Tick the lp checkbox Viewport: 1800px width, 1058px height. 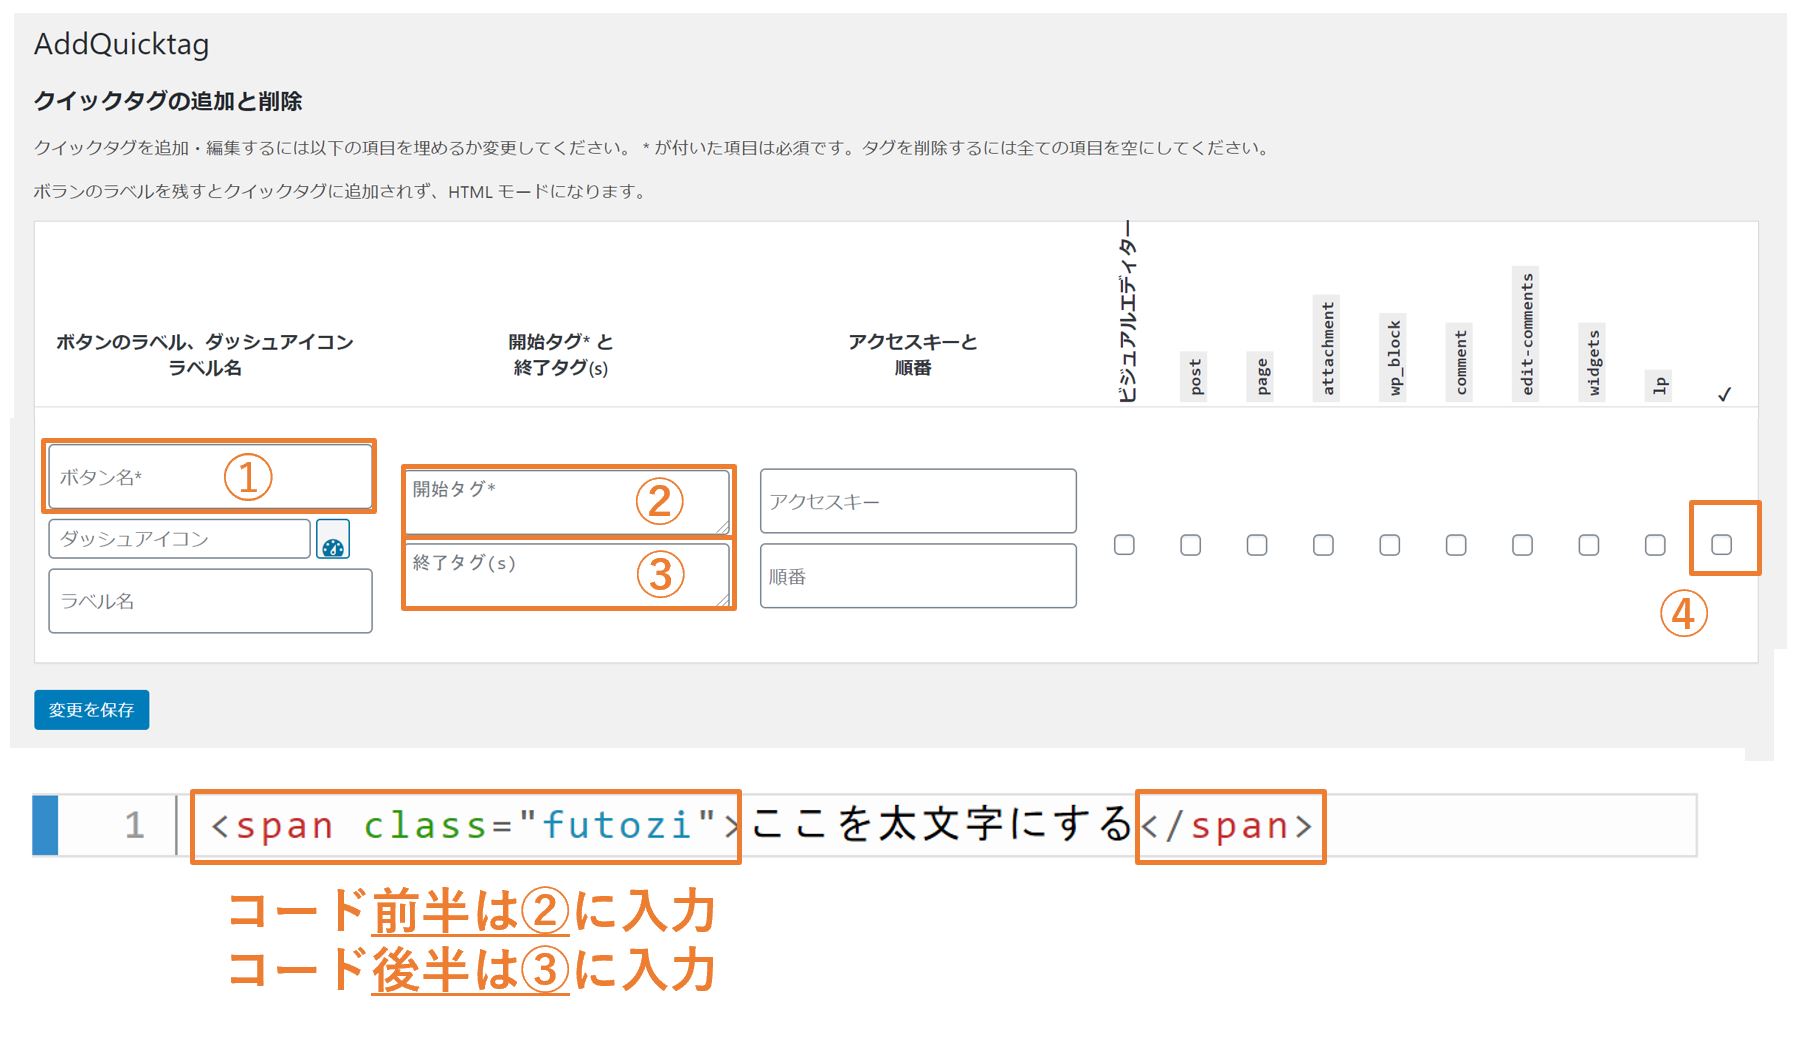pyautogui.click(x=1655, y=545)
